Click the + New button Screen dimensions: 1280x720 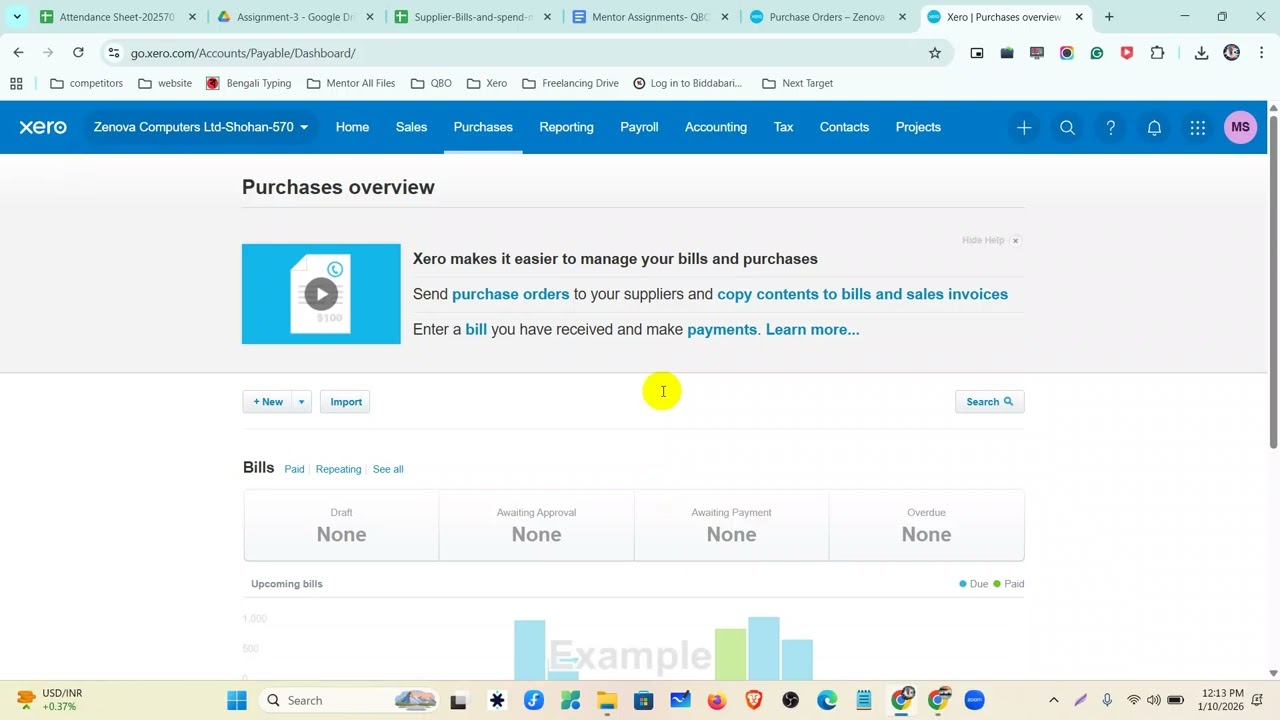pyautogui.click(x=268, y=402)
